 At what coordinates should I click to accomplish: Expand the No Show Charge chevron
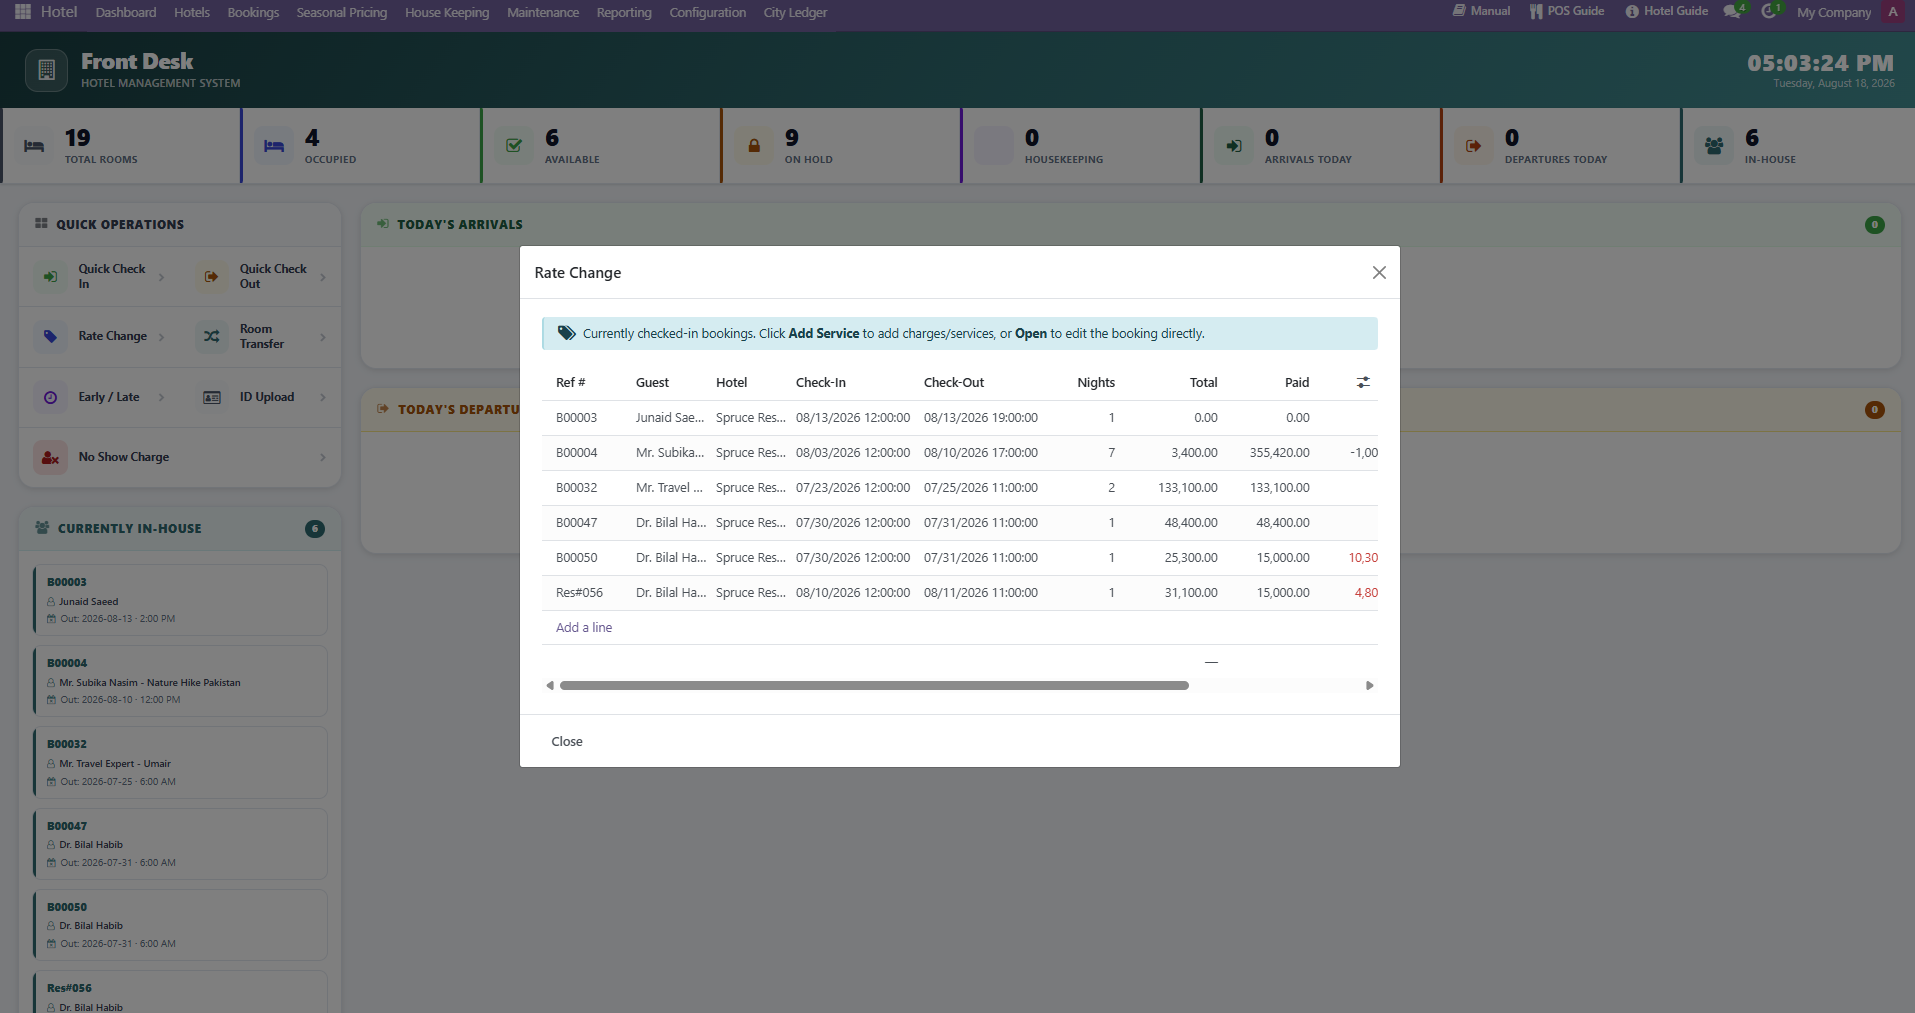322,457
